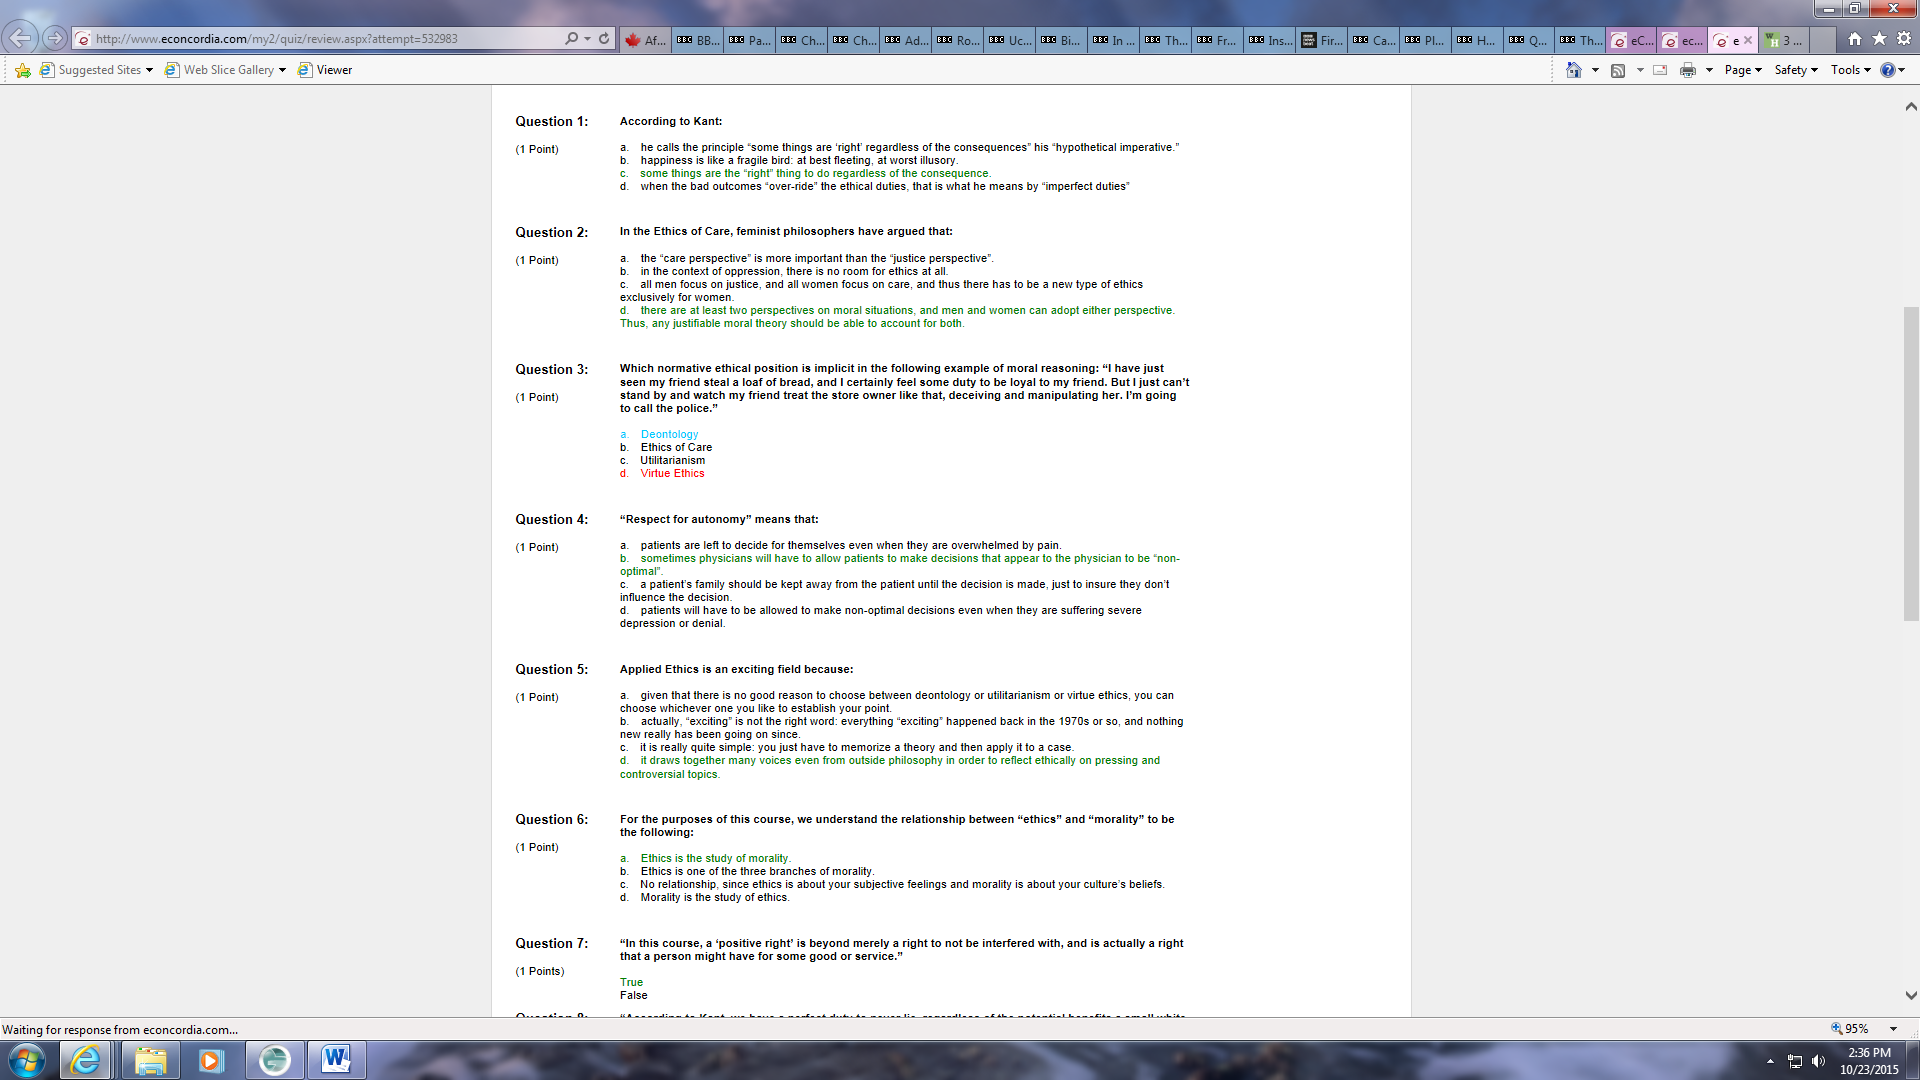Screen dimensions: 1920x1080
Task: Click the RSS feeds icon
Action: point(1618,70)
